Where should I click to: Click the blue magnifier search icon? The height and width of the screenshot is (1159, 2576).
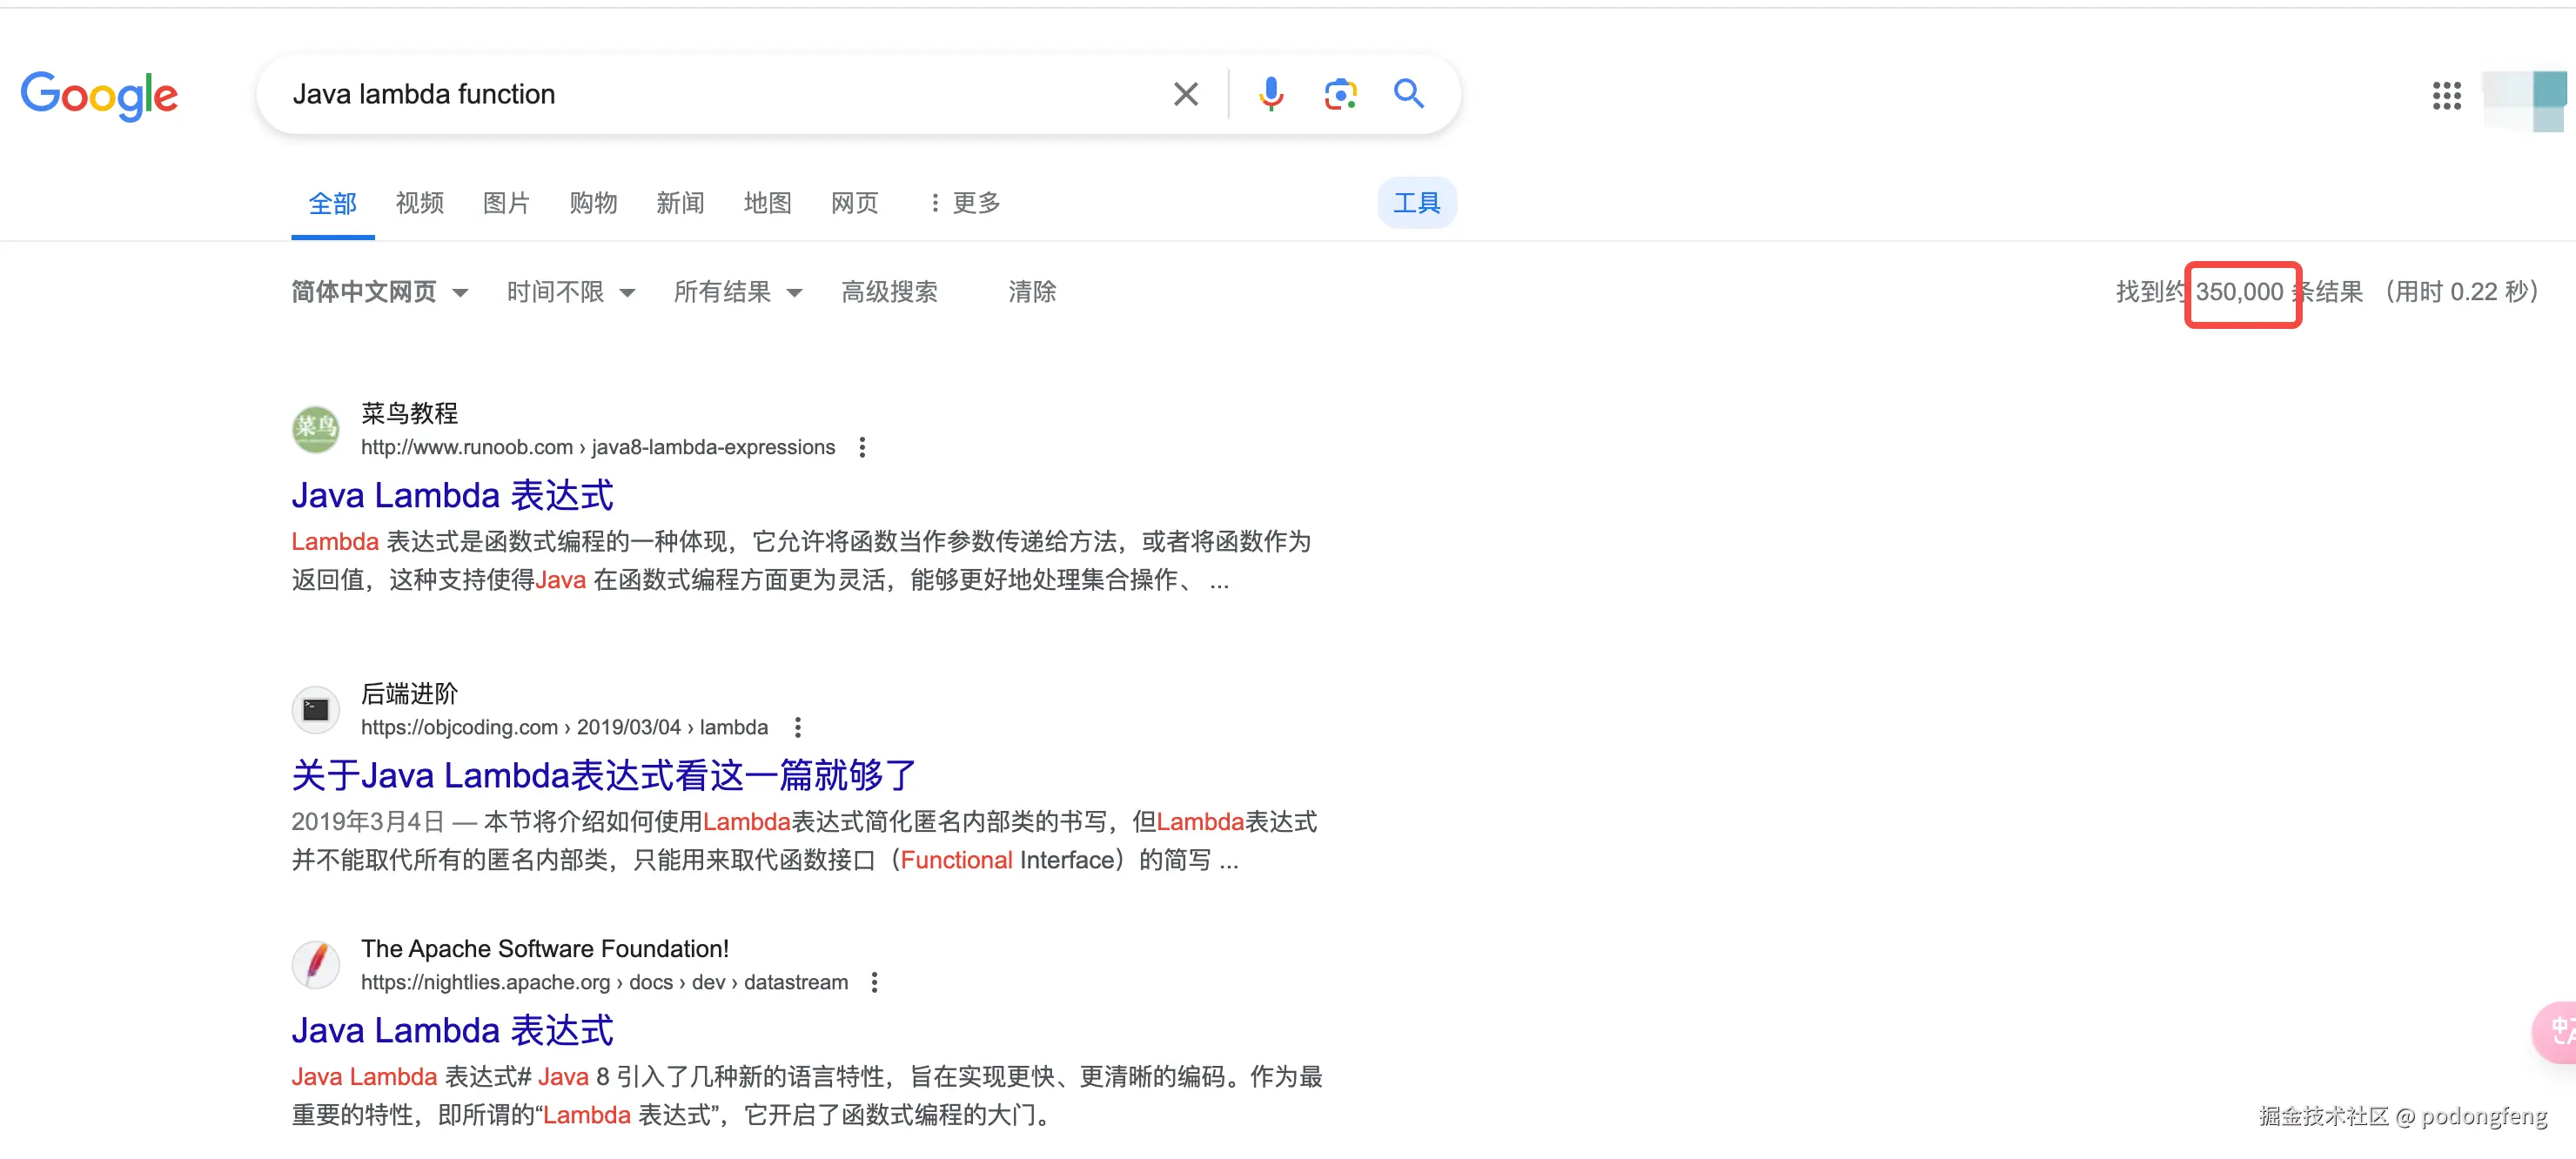[1409, 94]
